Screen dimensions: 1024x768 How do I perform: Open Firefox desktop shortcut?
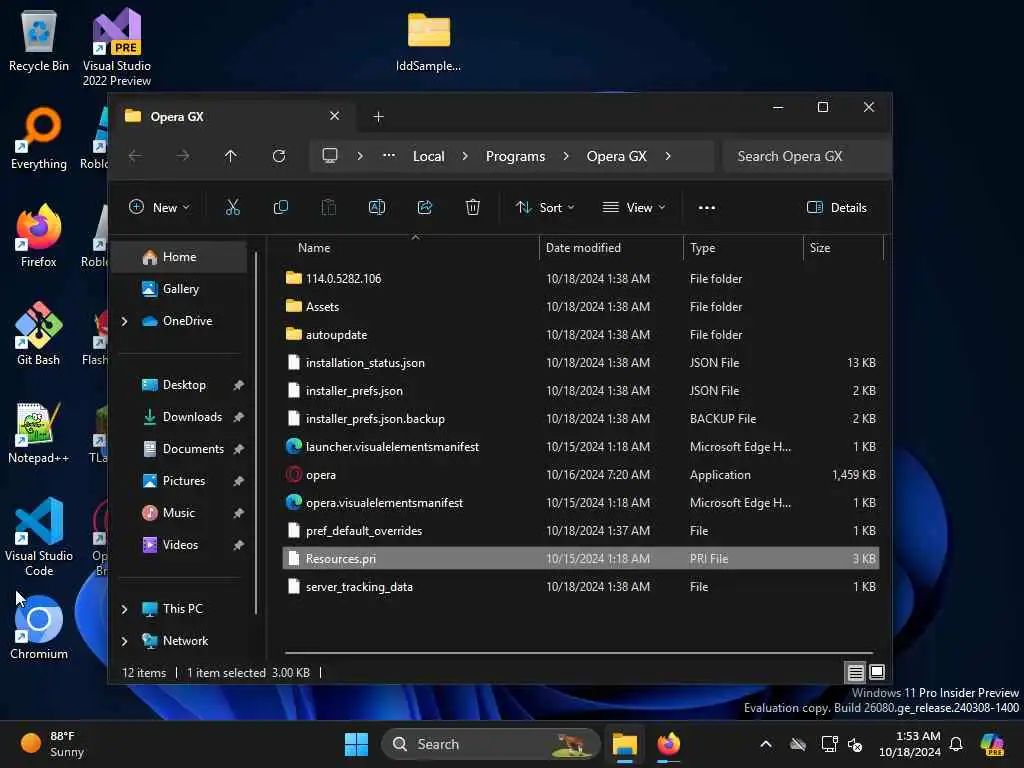39,236
